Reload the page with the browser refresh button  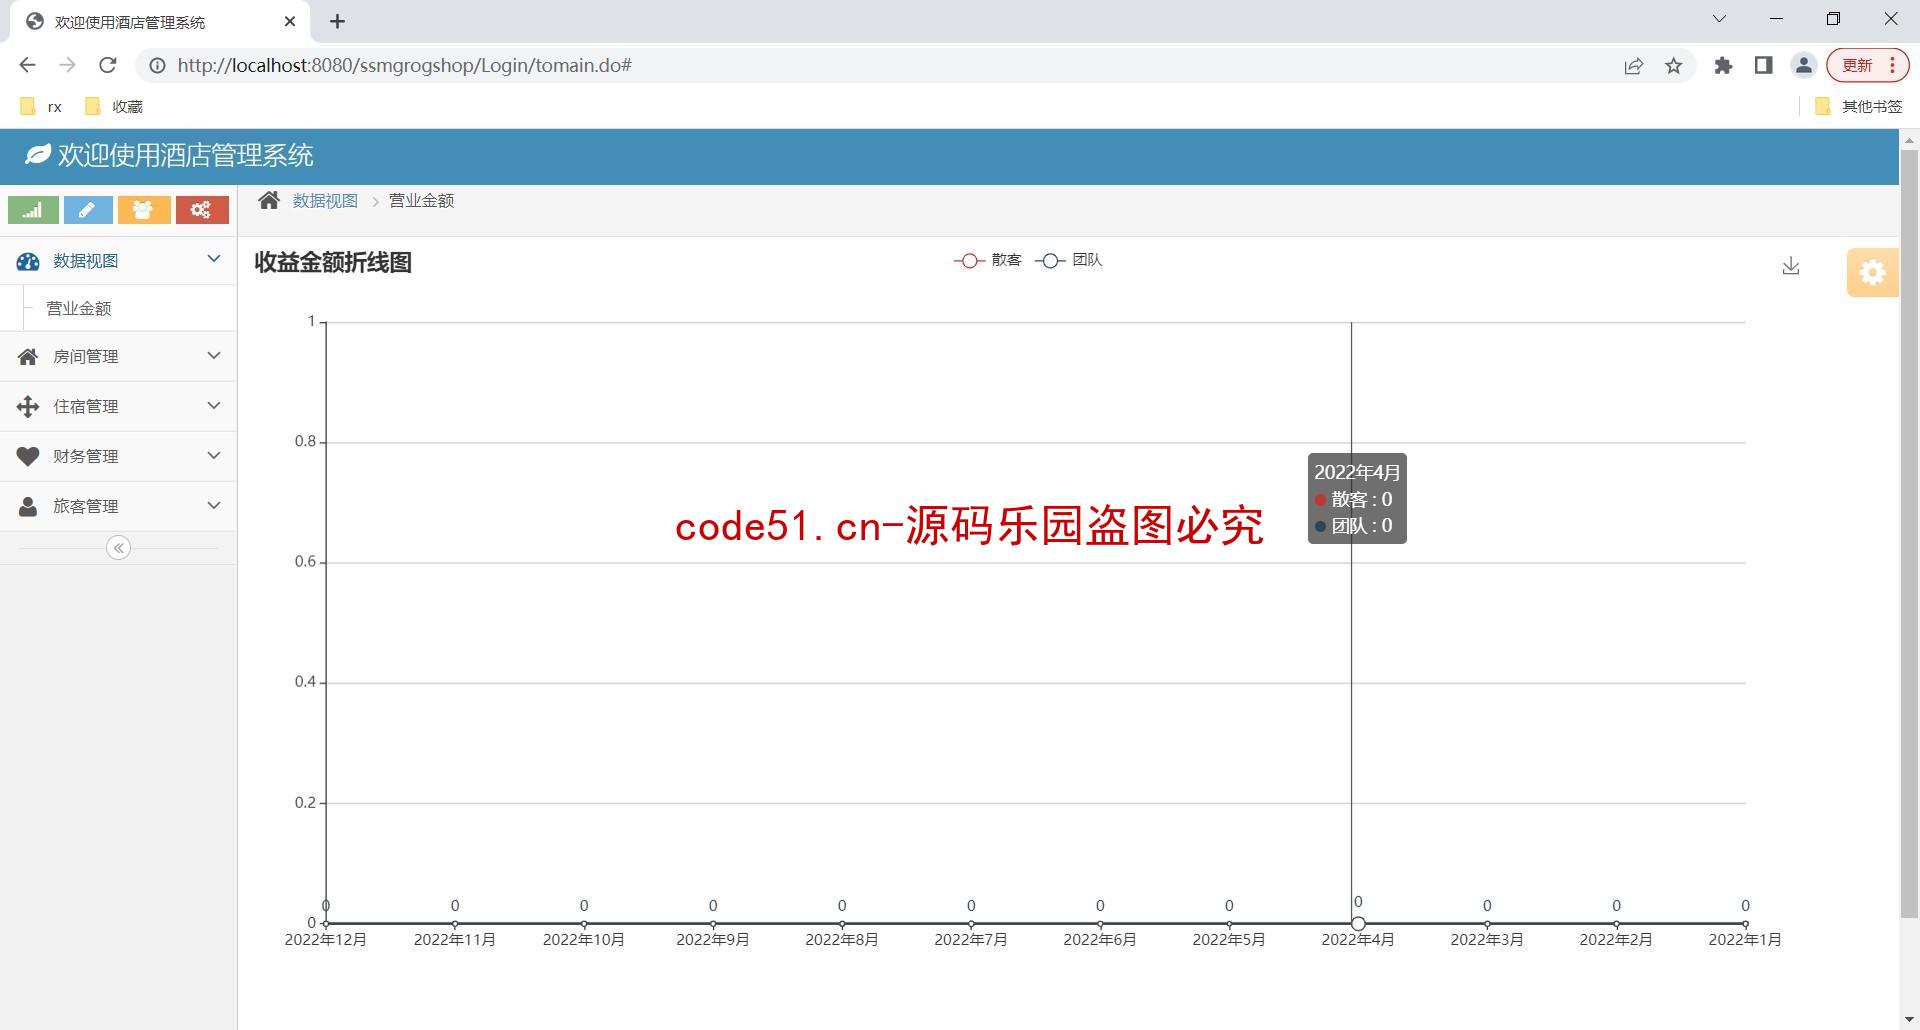[x=108, y=66]
